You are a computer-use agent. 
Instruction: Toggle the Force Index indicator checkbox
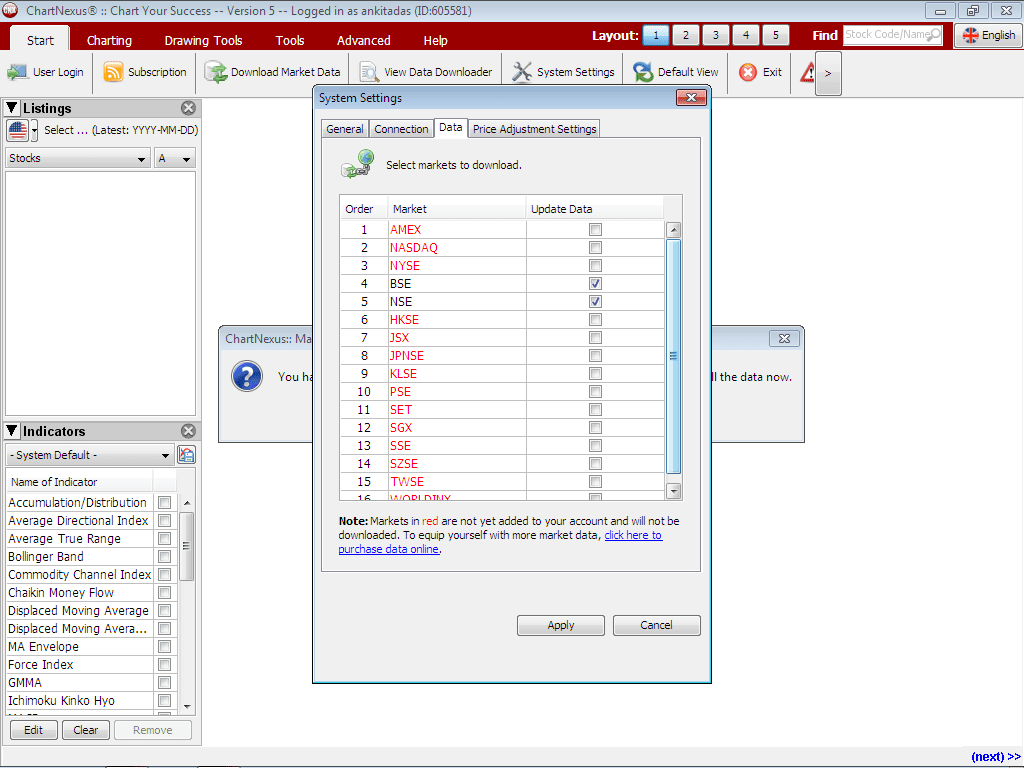165,665
